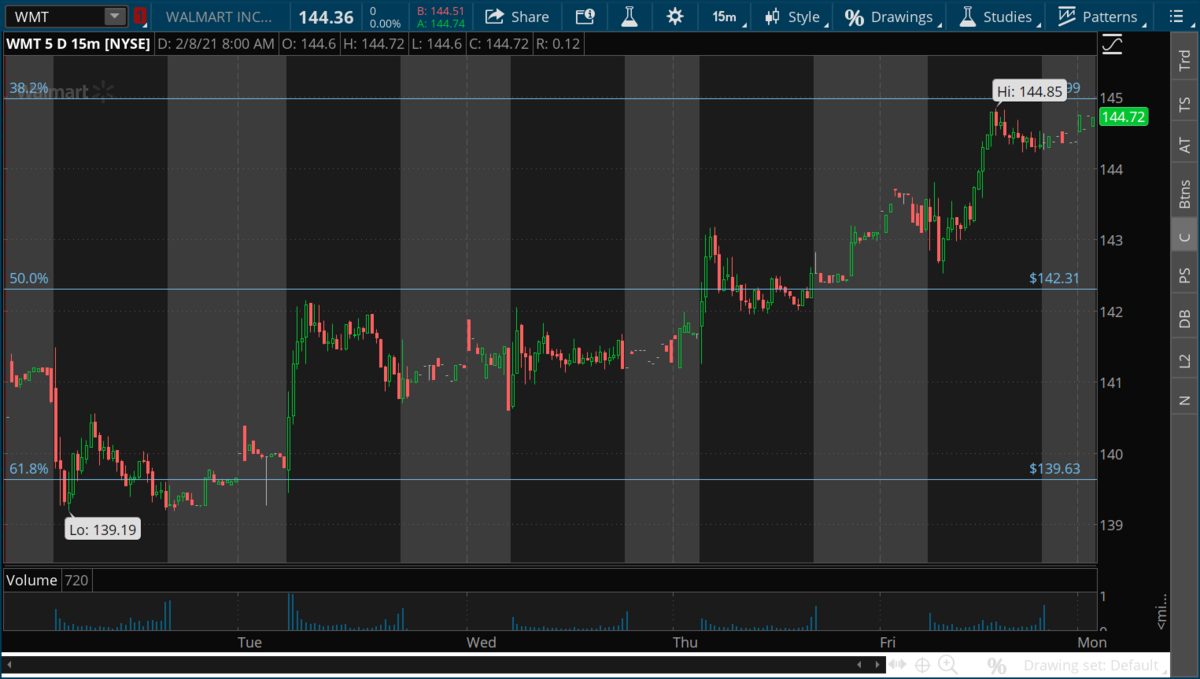
Task: Open the calendar alert icon next to Share
Action: [585, 16]
